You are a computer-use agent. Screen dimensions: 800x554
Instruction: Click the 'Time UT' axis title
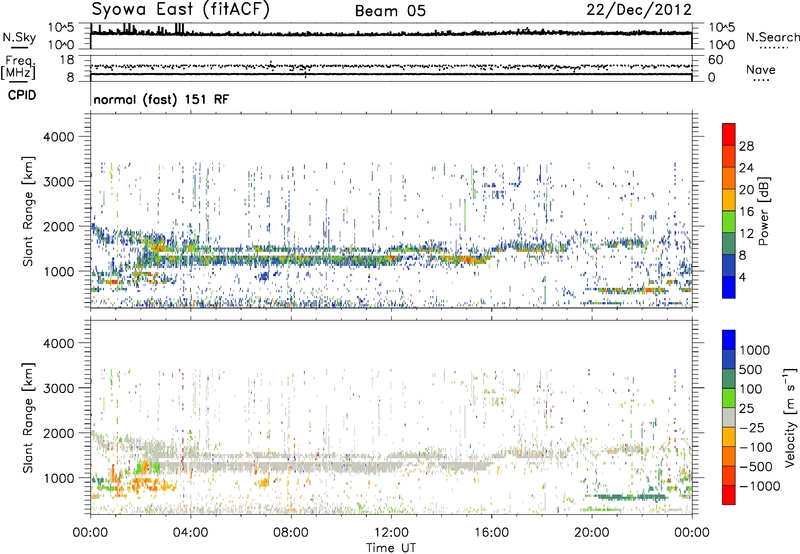click(x=391, y=548)
